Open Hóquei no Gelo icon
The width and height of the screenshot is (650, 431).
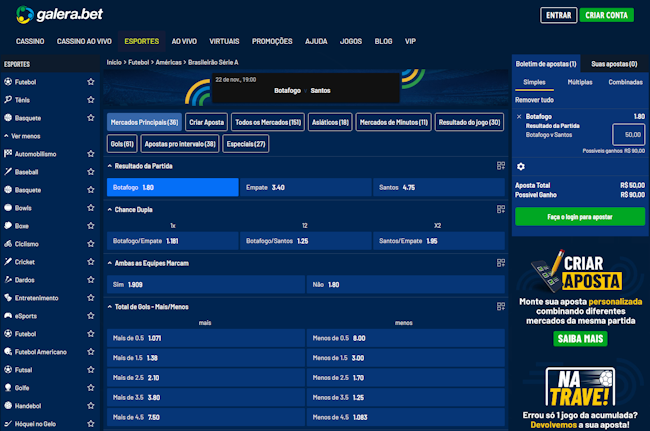8,424
